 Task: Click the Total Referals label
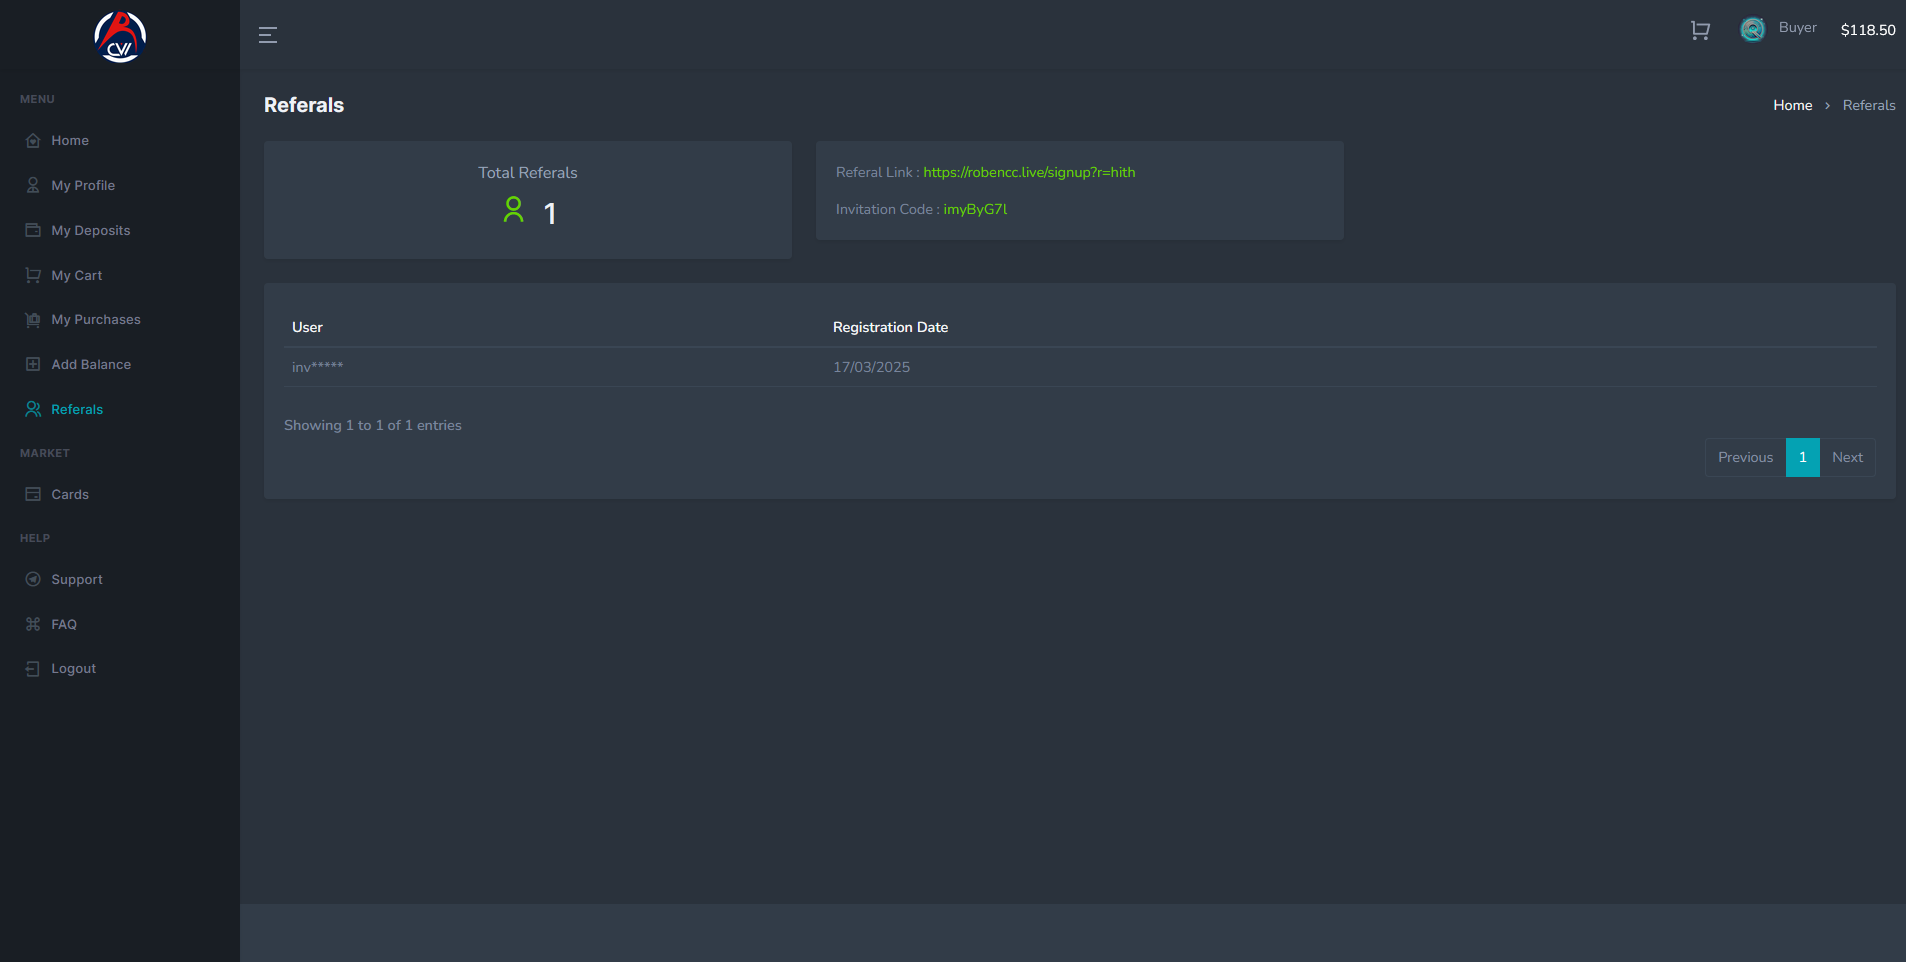(528, 173)
